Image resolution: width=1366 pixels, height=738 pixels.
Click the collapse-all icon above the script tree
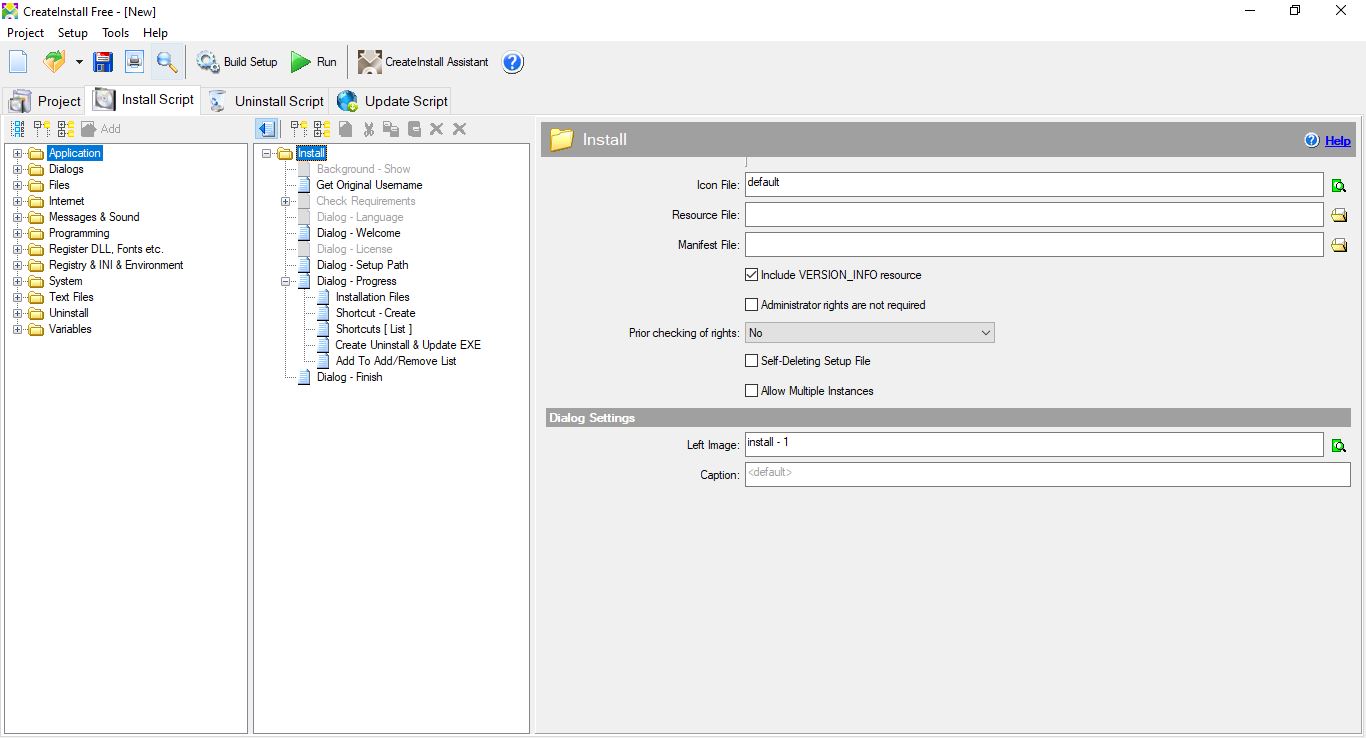[321, 129]
